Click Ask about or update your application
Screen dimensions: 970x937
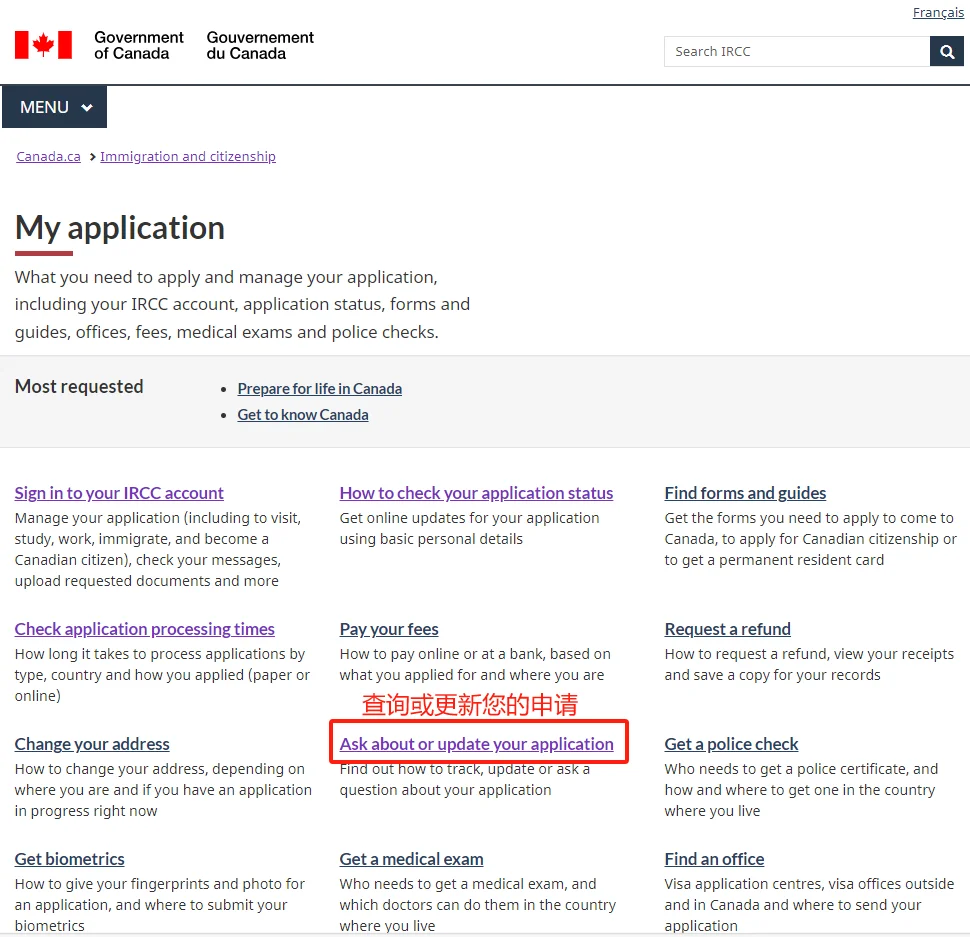click(x=476, y=743)
